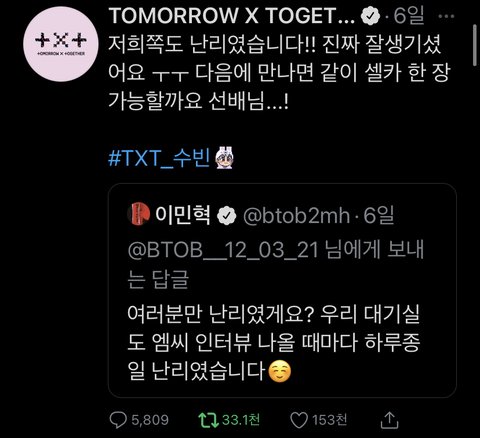Open the 6일 timestamp of the main tweet

pos(409,16)
